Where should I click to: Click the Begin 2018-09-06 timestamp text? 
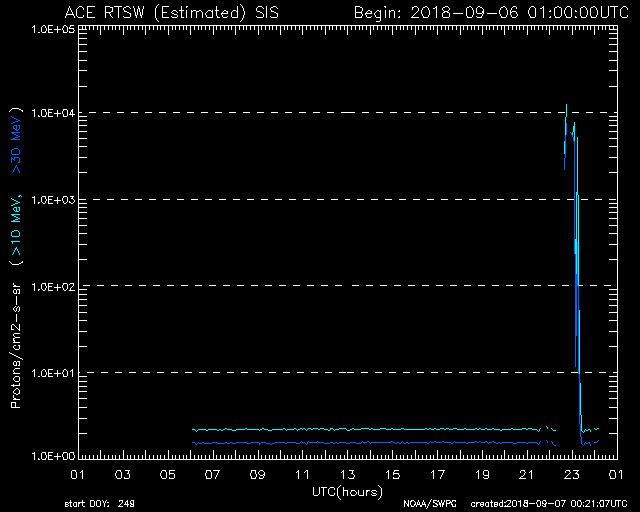[490, 11]
